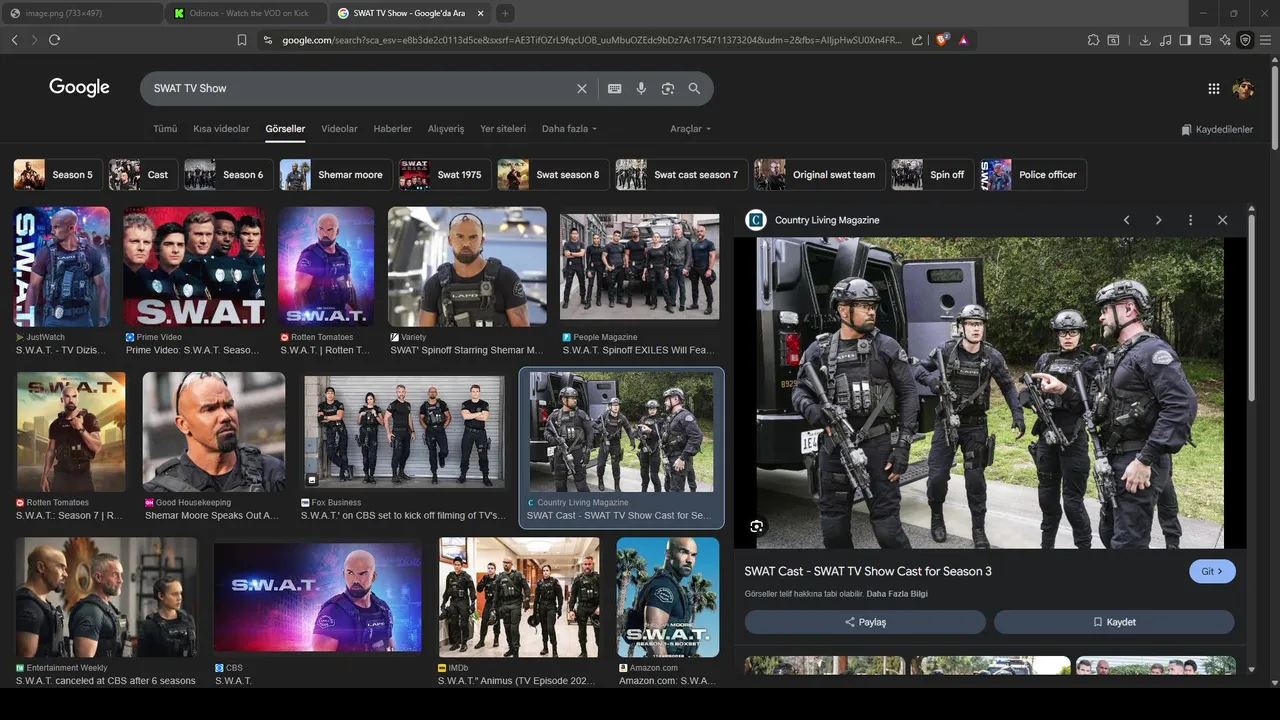Open site settings icon left of URL
This screenshot has height=720, width=1280.
pyautogui.click(x=267, y=40)
